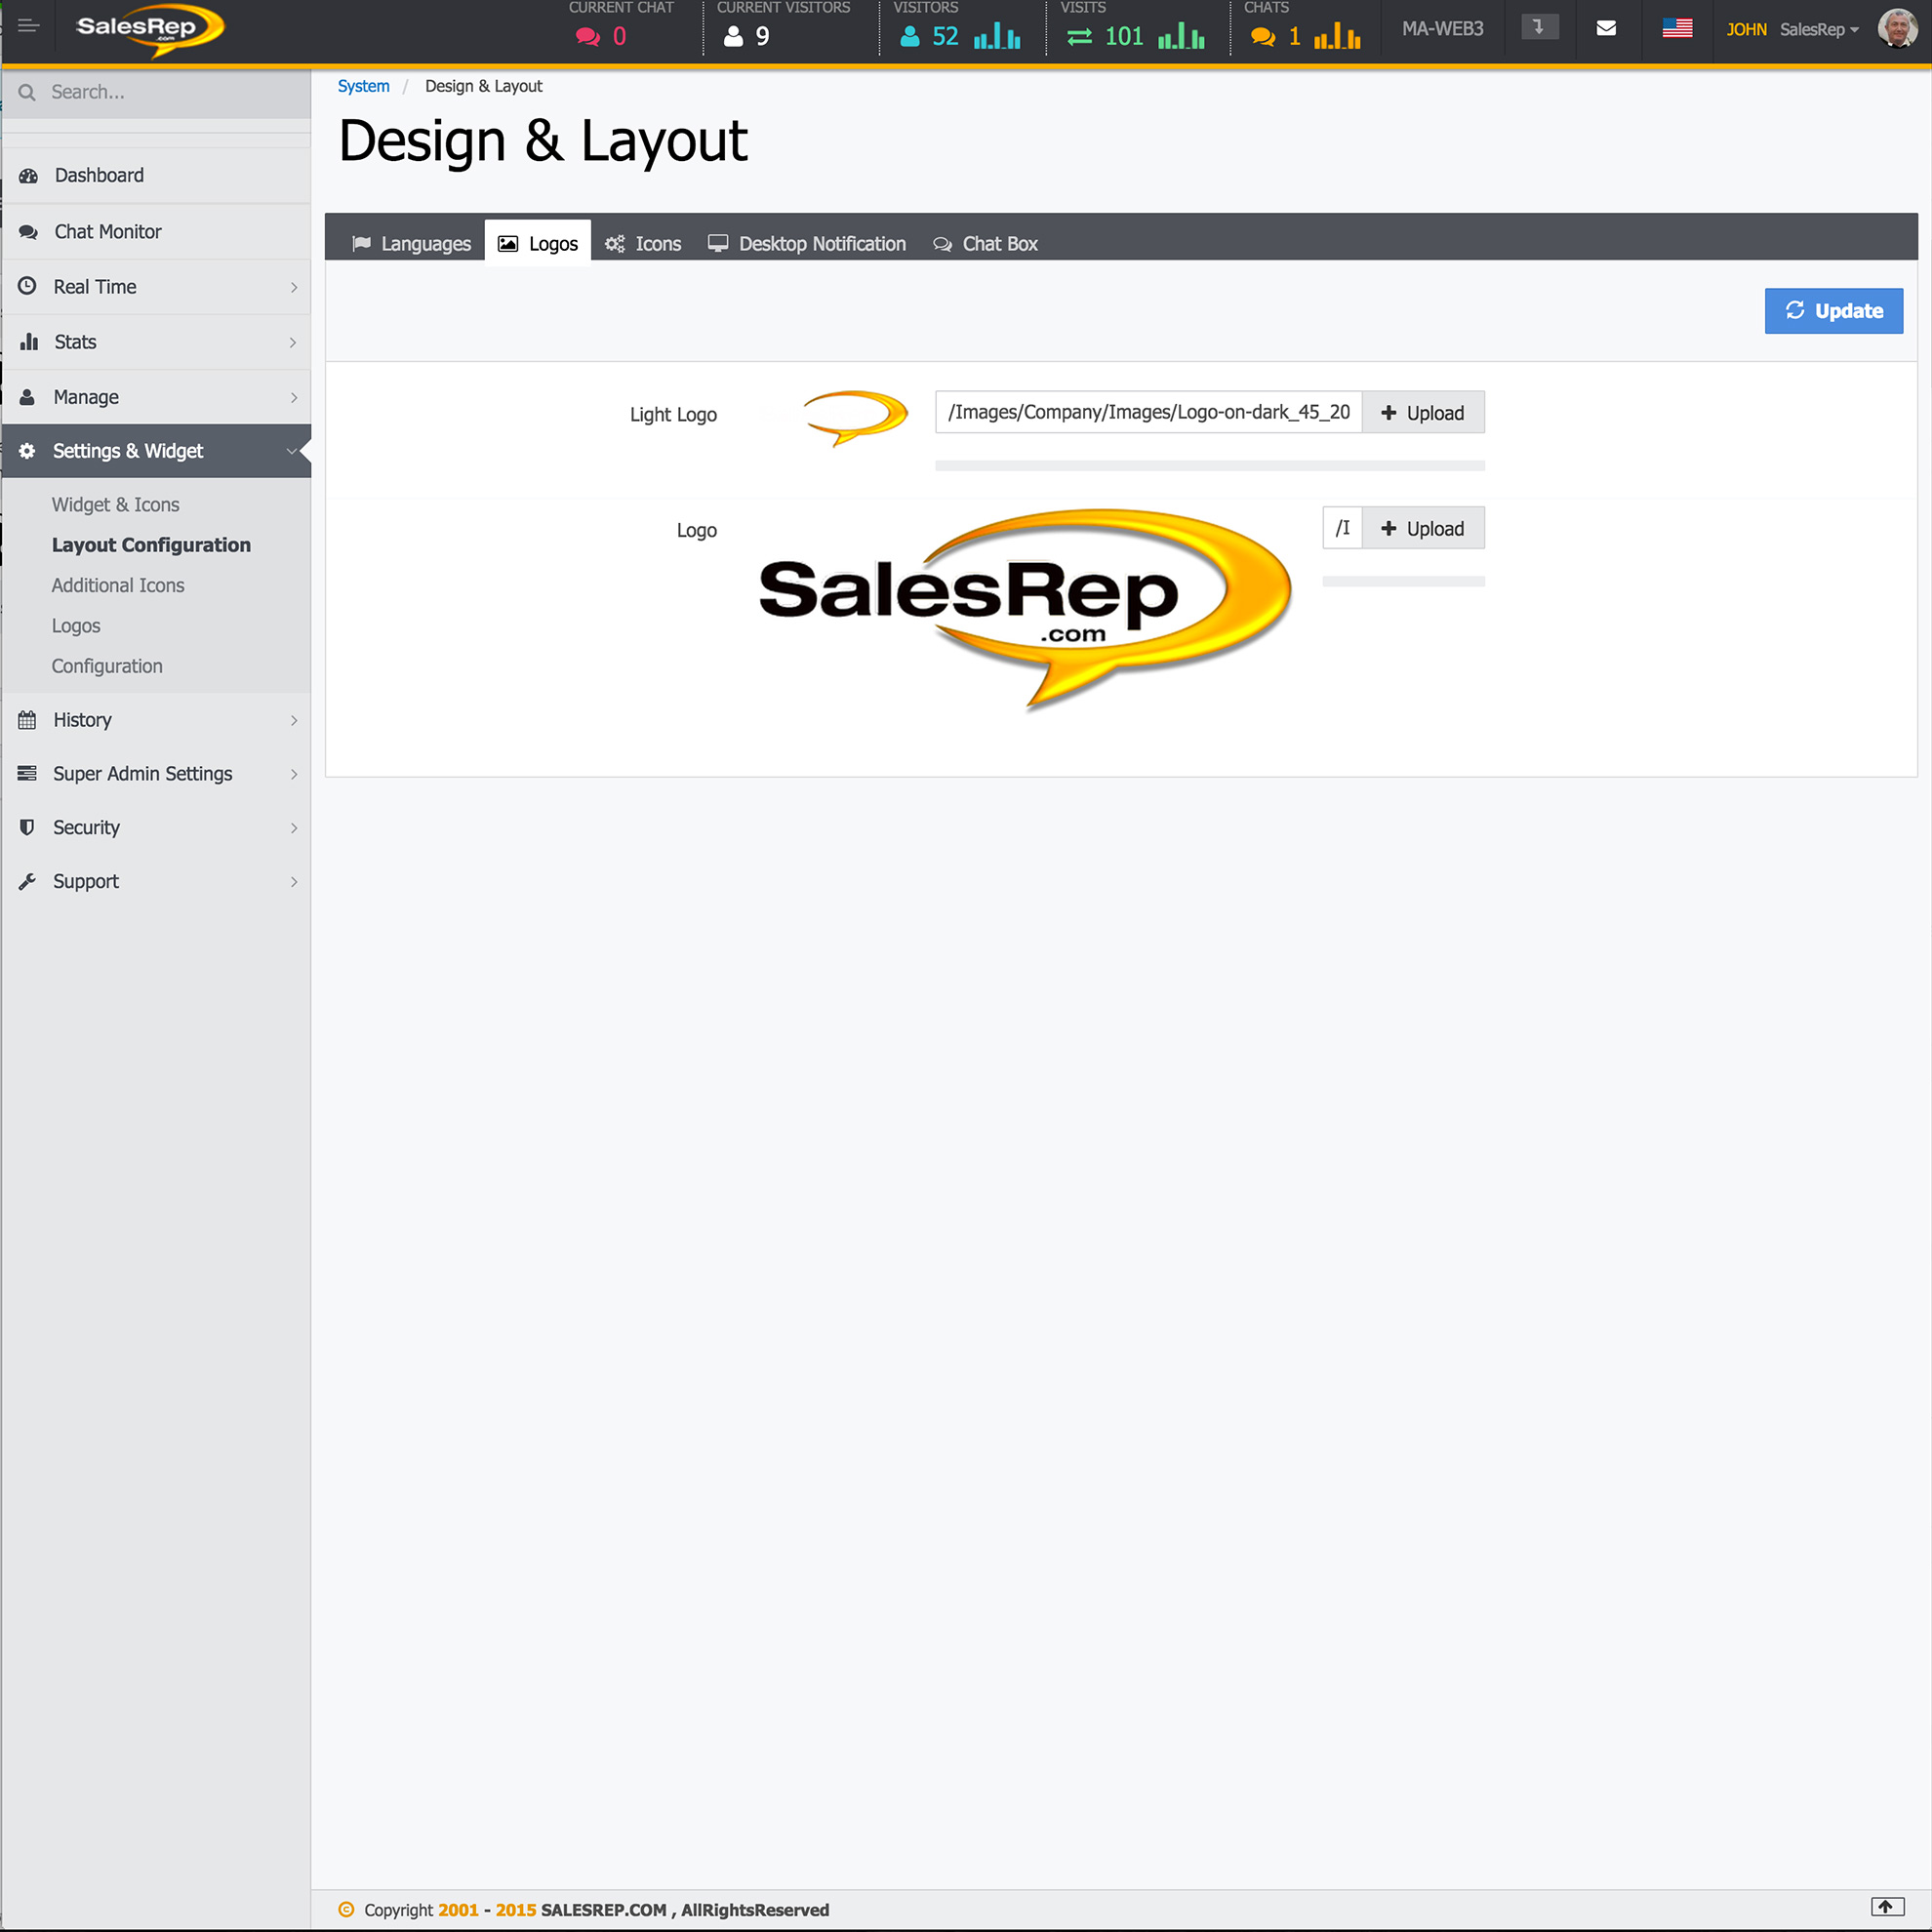Open Widget & Icons submenu item

pyautogui.click(x=115, y=505)
